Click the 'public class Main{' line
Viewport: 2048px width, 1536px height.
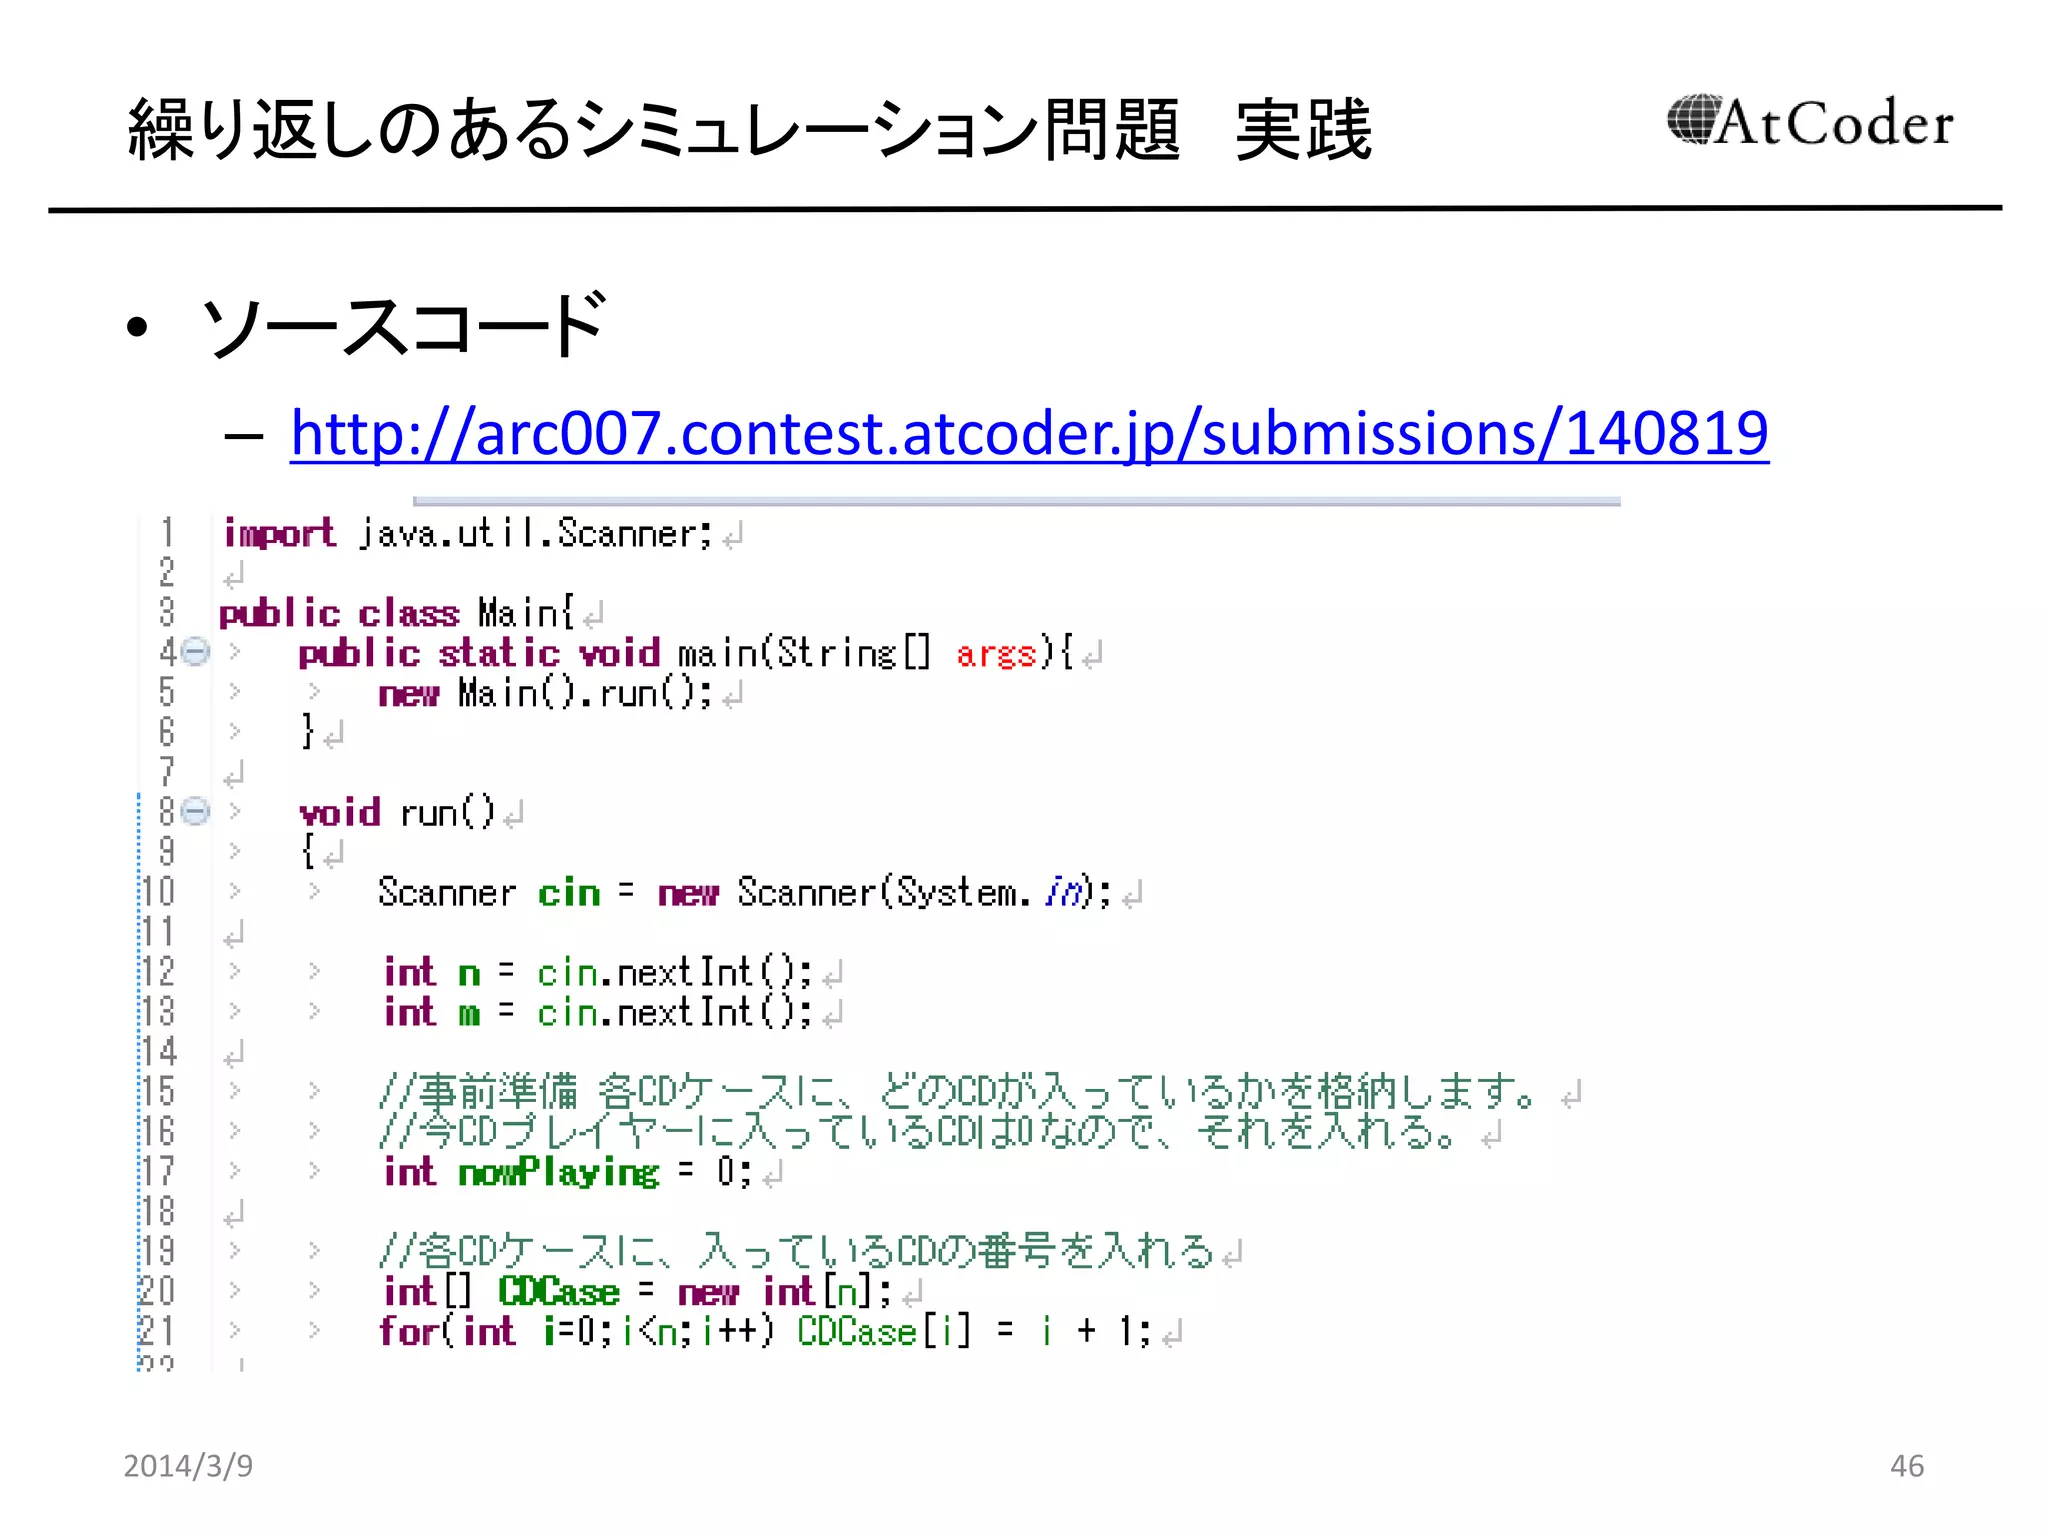coord(396,612)
